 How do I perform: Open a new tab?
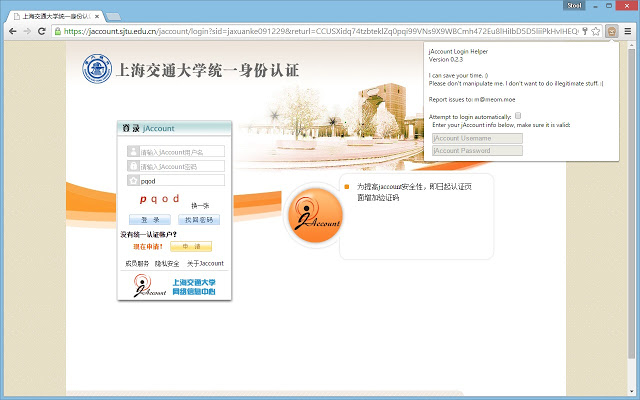click(113, 17)
